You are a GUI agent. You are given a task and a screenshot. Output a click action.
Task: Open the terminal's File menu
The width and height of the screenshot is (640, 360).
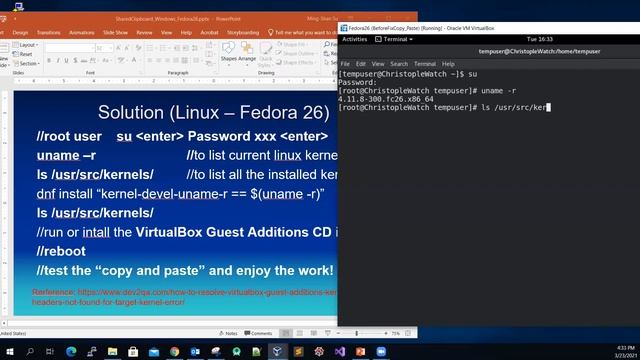(345, 64)
